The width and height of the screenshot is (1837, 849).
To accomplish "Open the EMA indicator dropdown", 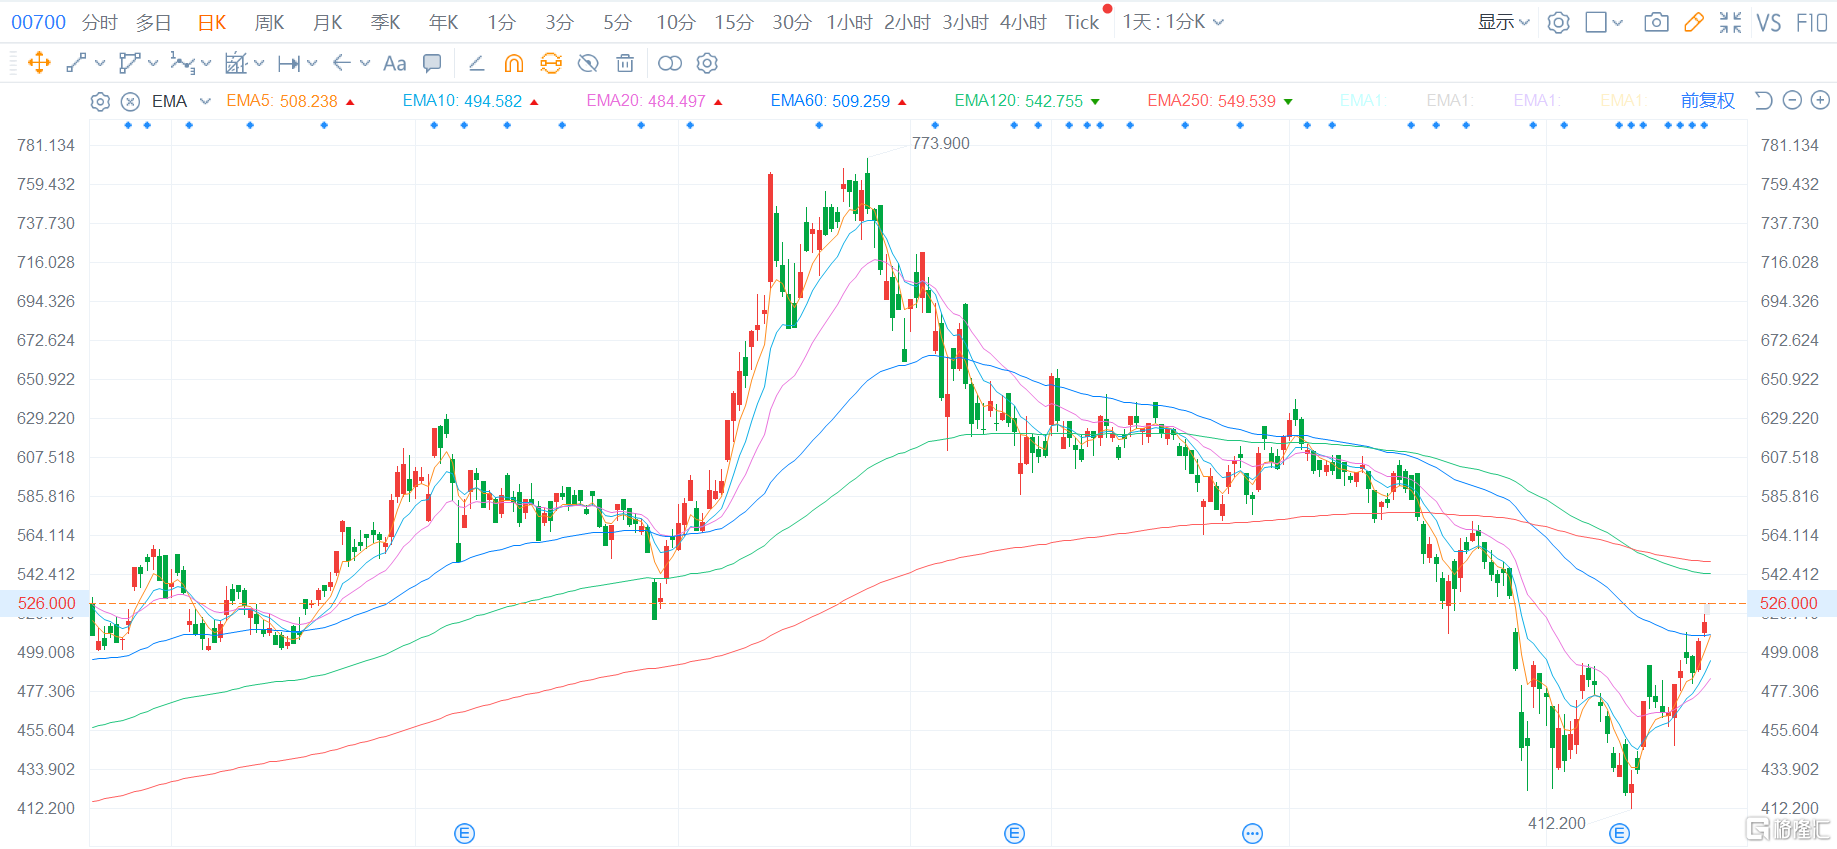I will point(205,101).
